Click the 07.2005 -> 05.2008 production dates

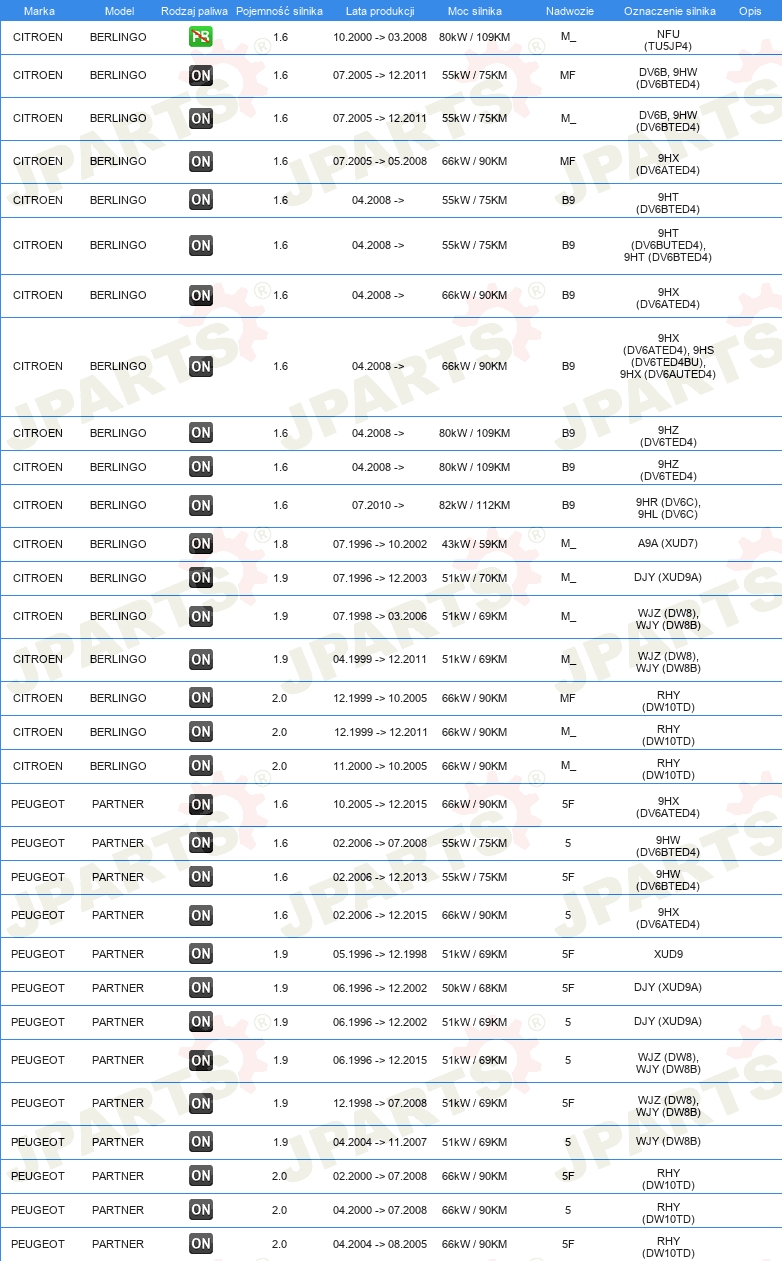380,161
